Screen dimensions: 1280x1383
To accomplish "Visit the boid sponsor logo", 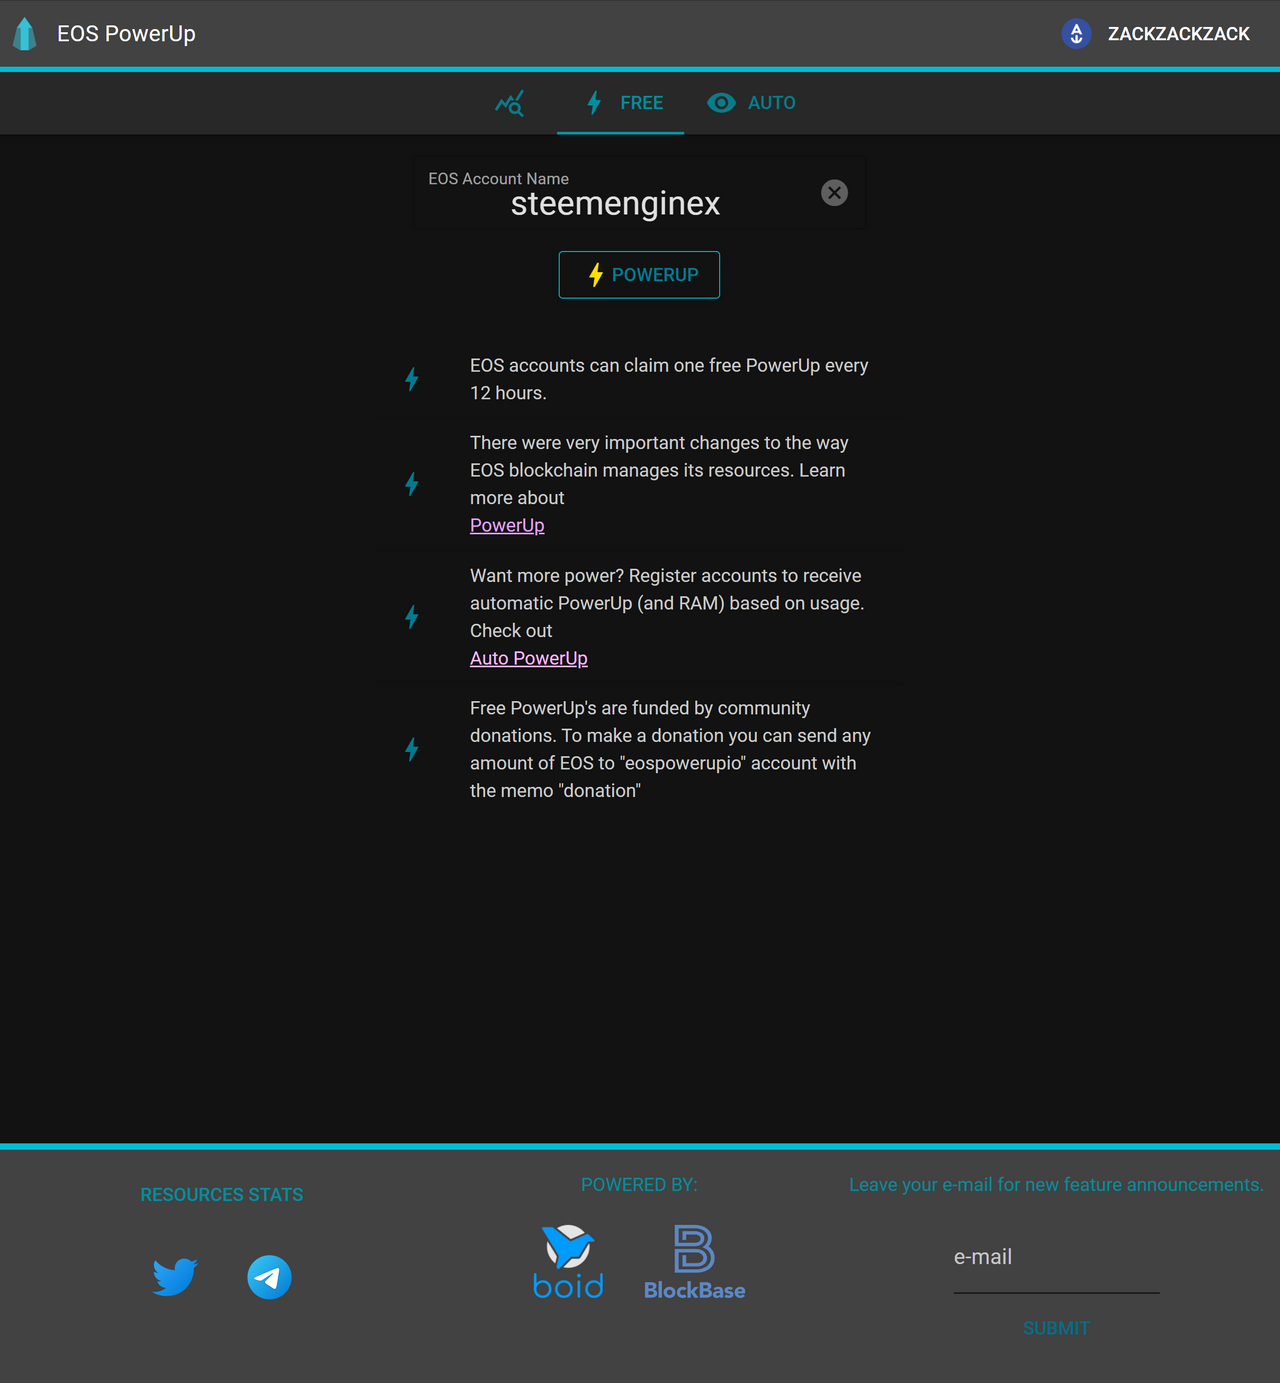I will (568, 1261).
